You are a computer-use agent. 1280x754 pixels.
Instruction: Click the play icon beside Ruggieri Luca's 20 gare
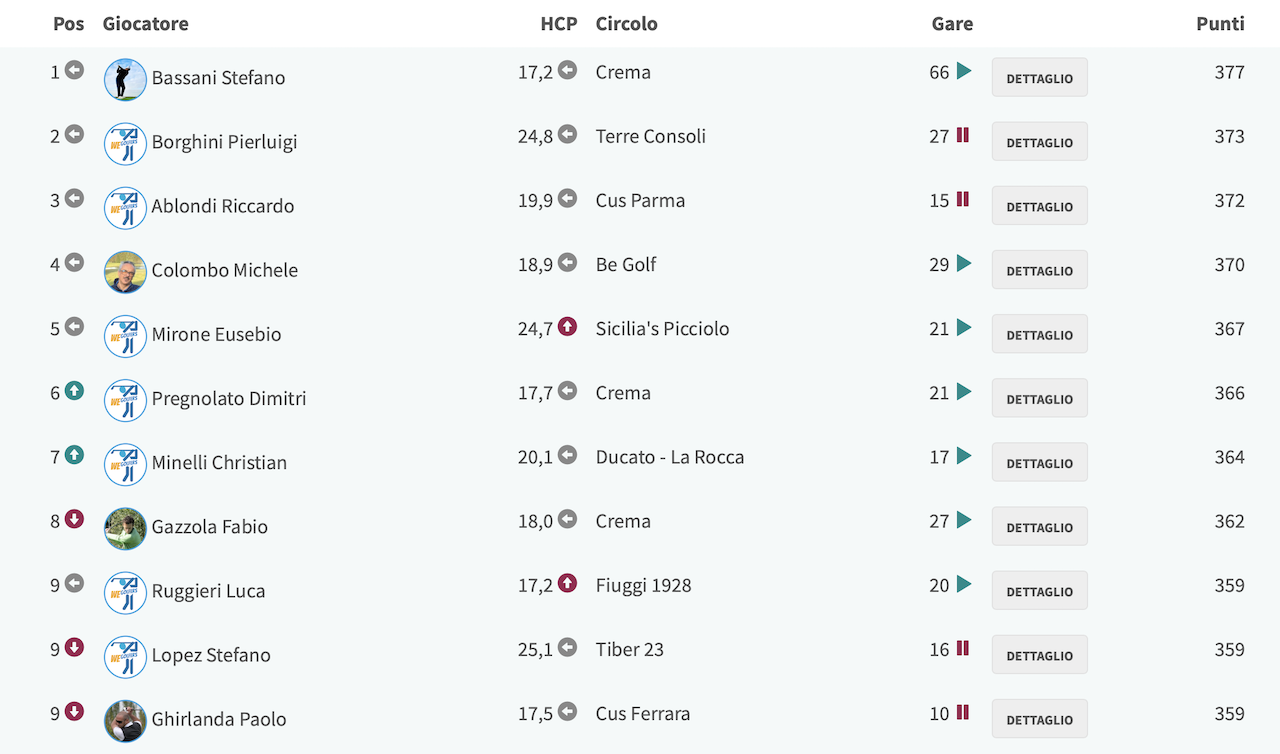[x=964, y=584]
